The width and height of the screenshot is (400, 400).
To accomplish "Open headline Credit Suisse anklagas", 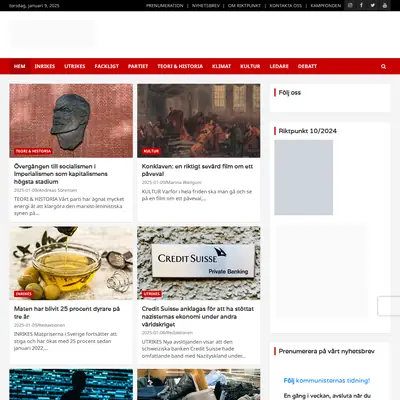I will pos(198,316).
